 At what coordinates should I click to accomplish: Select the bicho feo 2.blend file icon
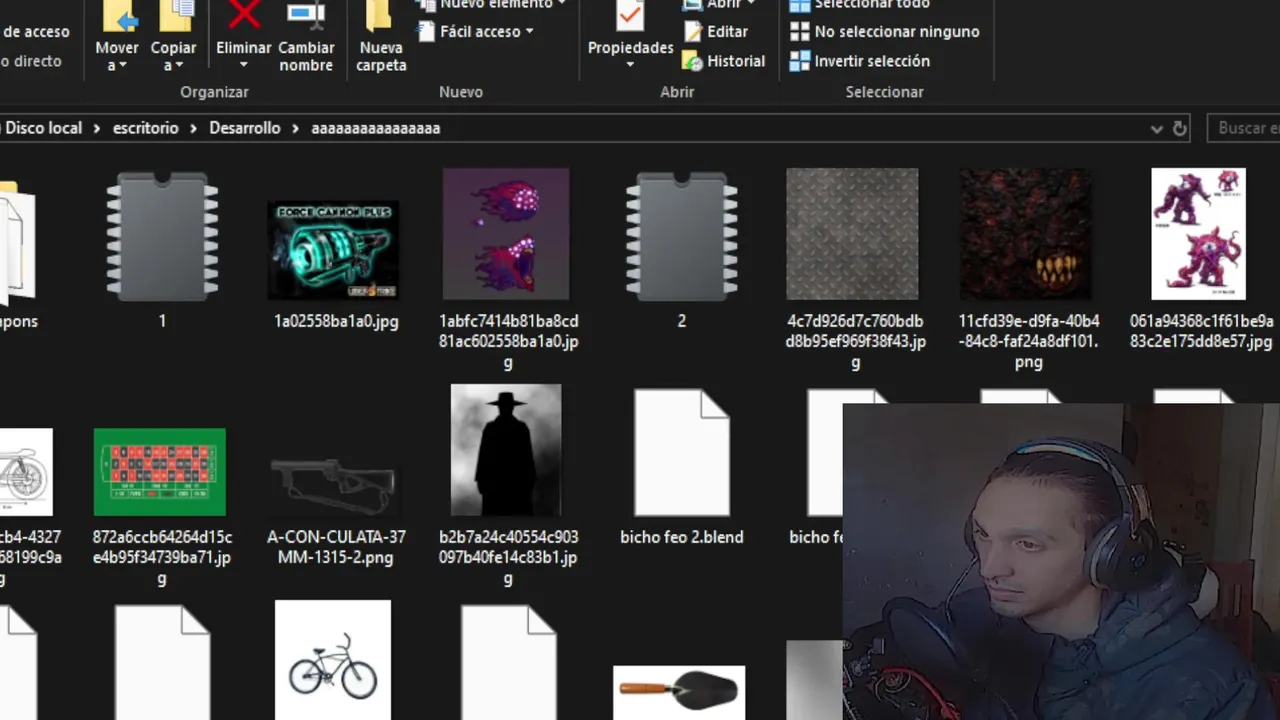click(x=682, y=452)
